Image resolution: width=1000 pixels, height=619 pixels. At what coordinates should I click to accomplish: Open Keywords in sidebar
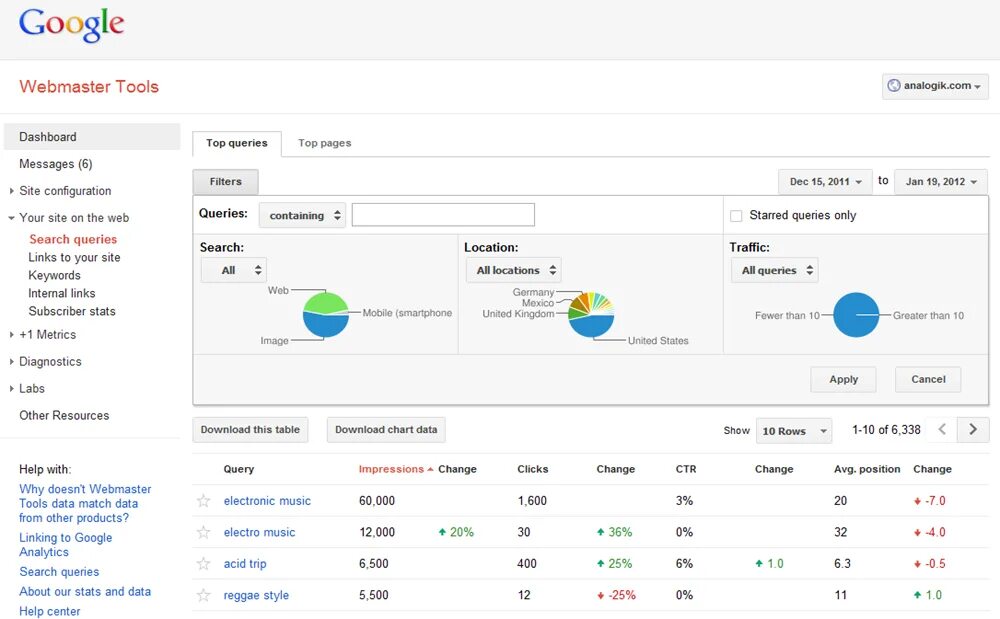tap(54, 275)
